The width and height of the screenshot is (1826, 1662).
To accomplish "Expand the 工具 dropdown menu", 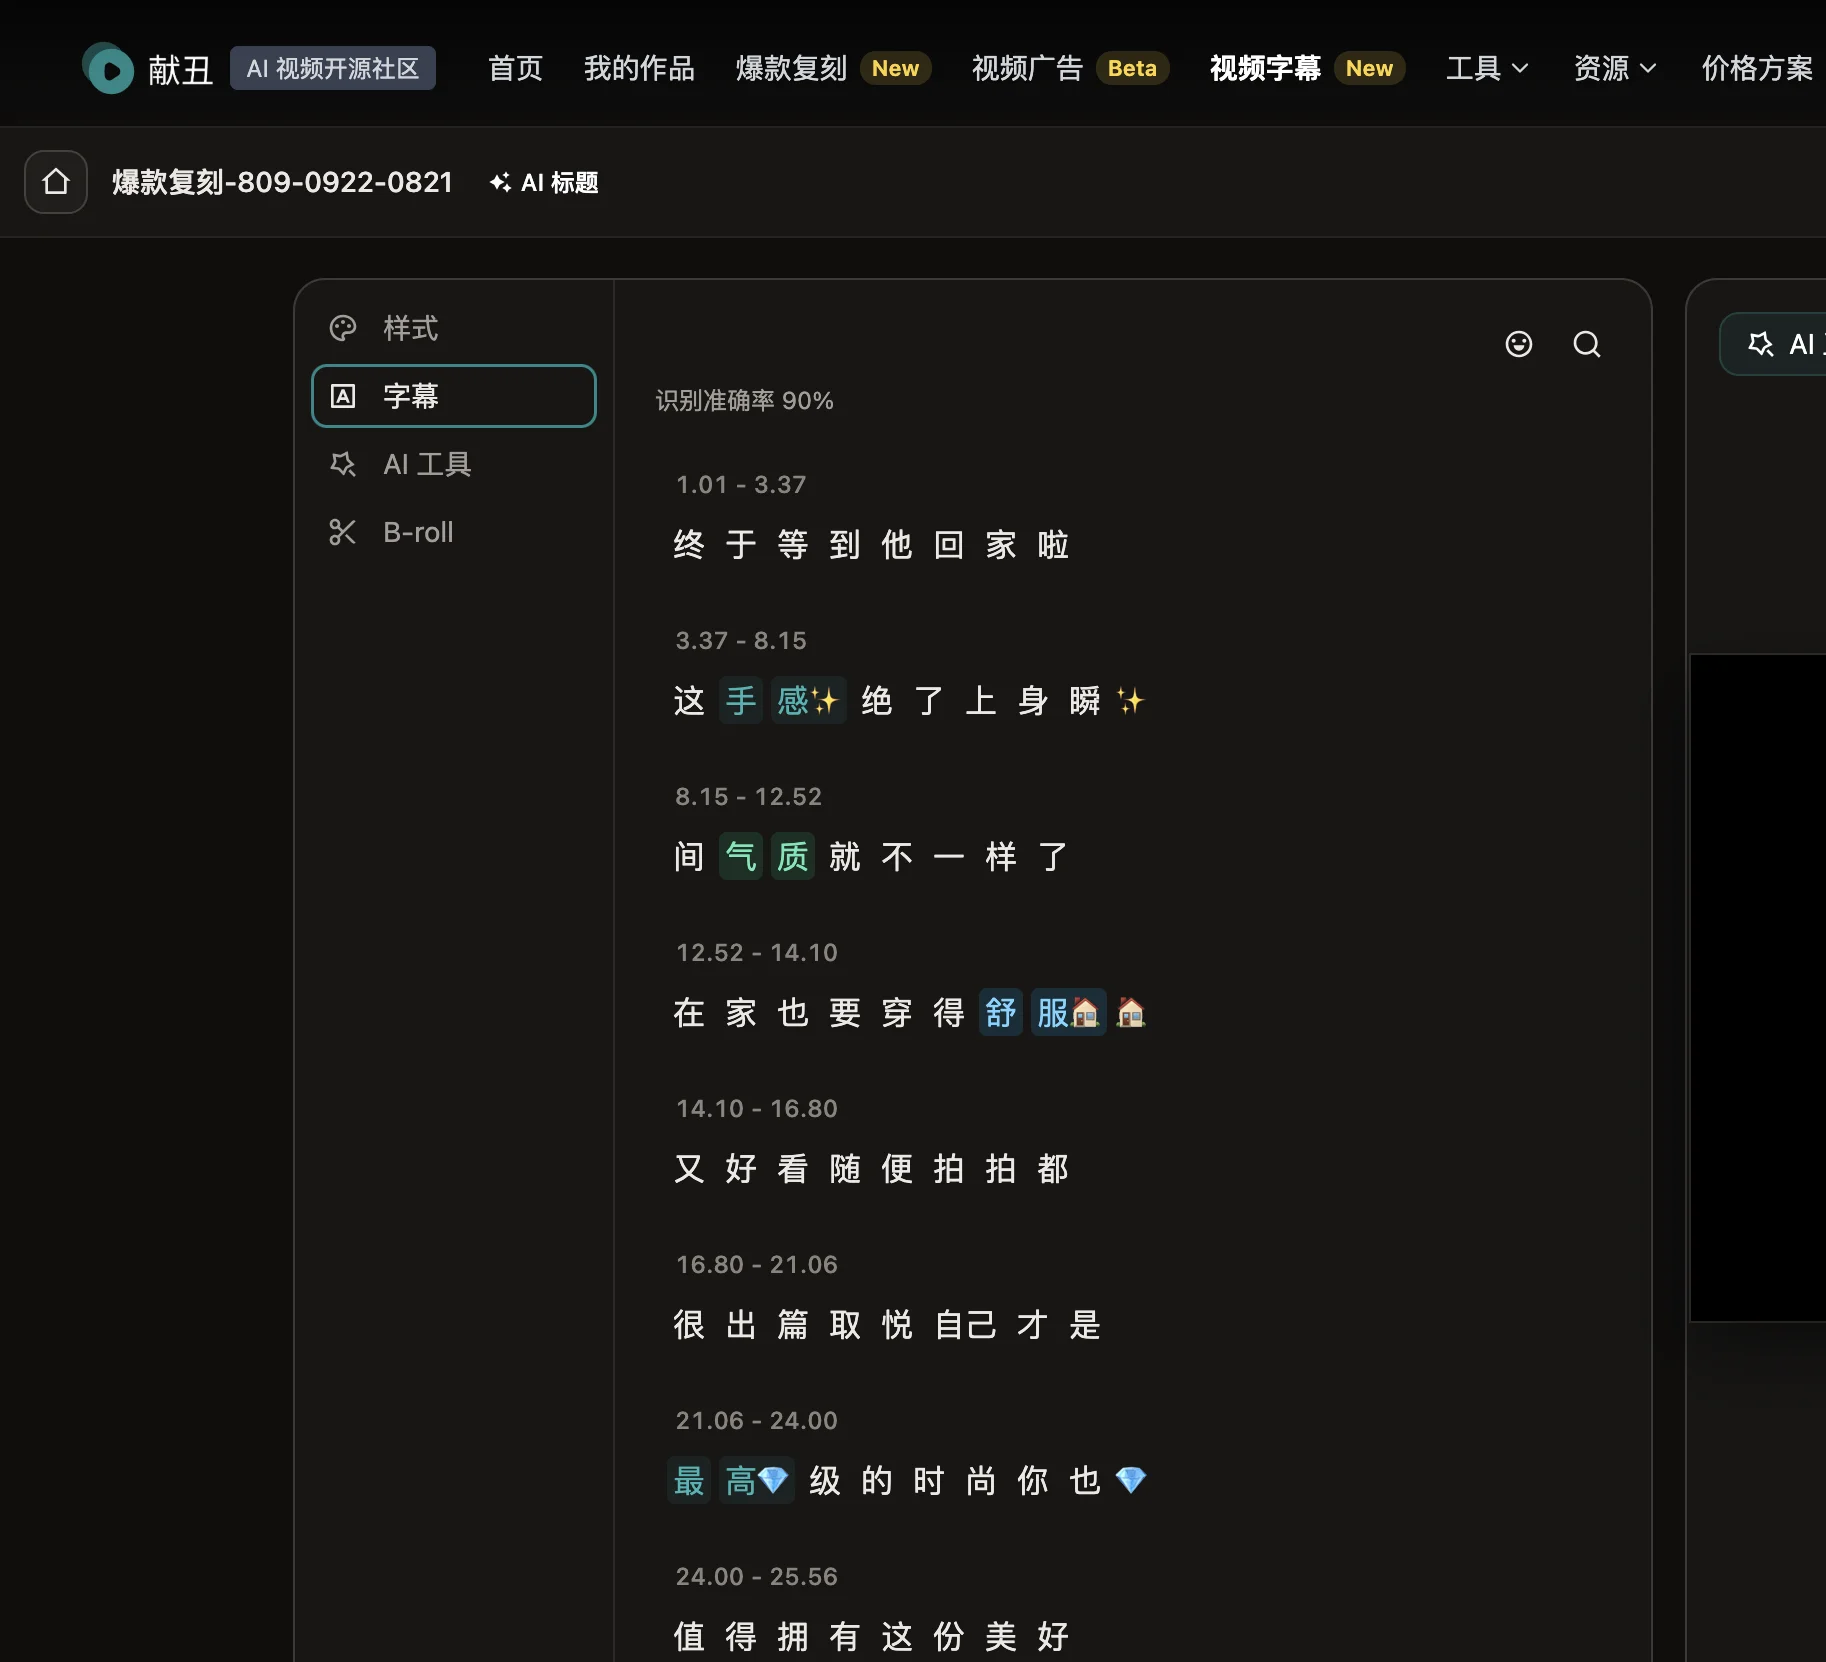I will [1487, 68].
